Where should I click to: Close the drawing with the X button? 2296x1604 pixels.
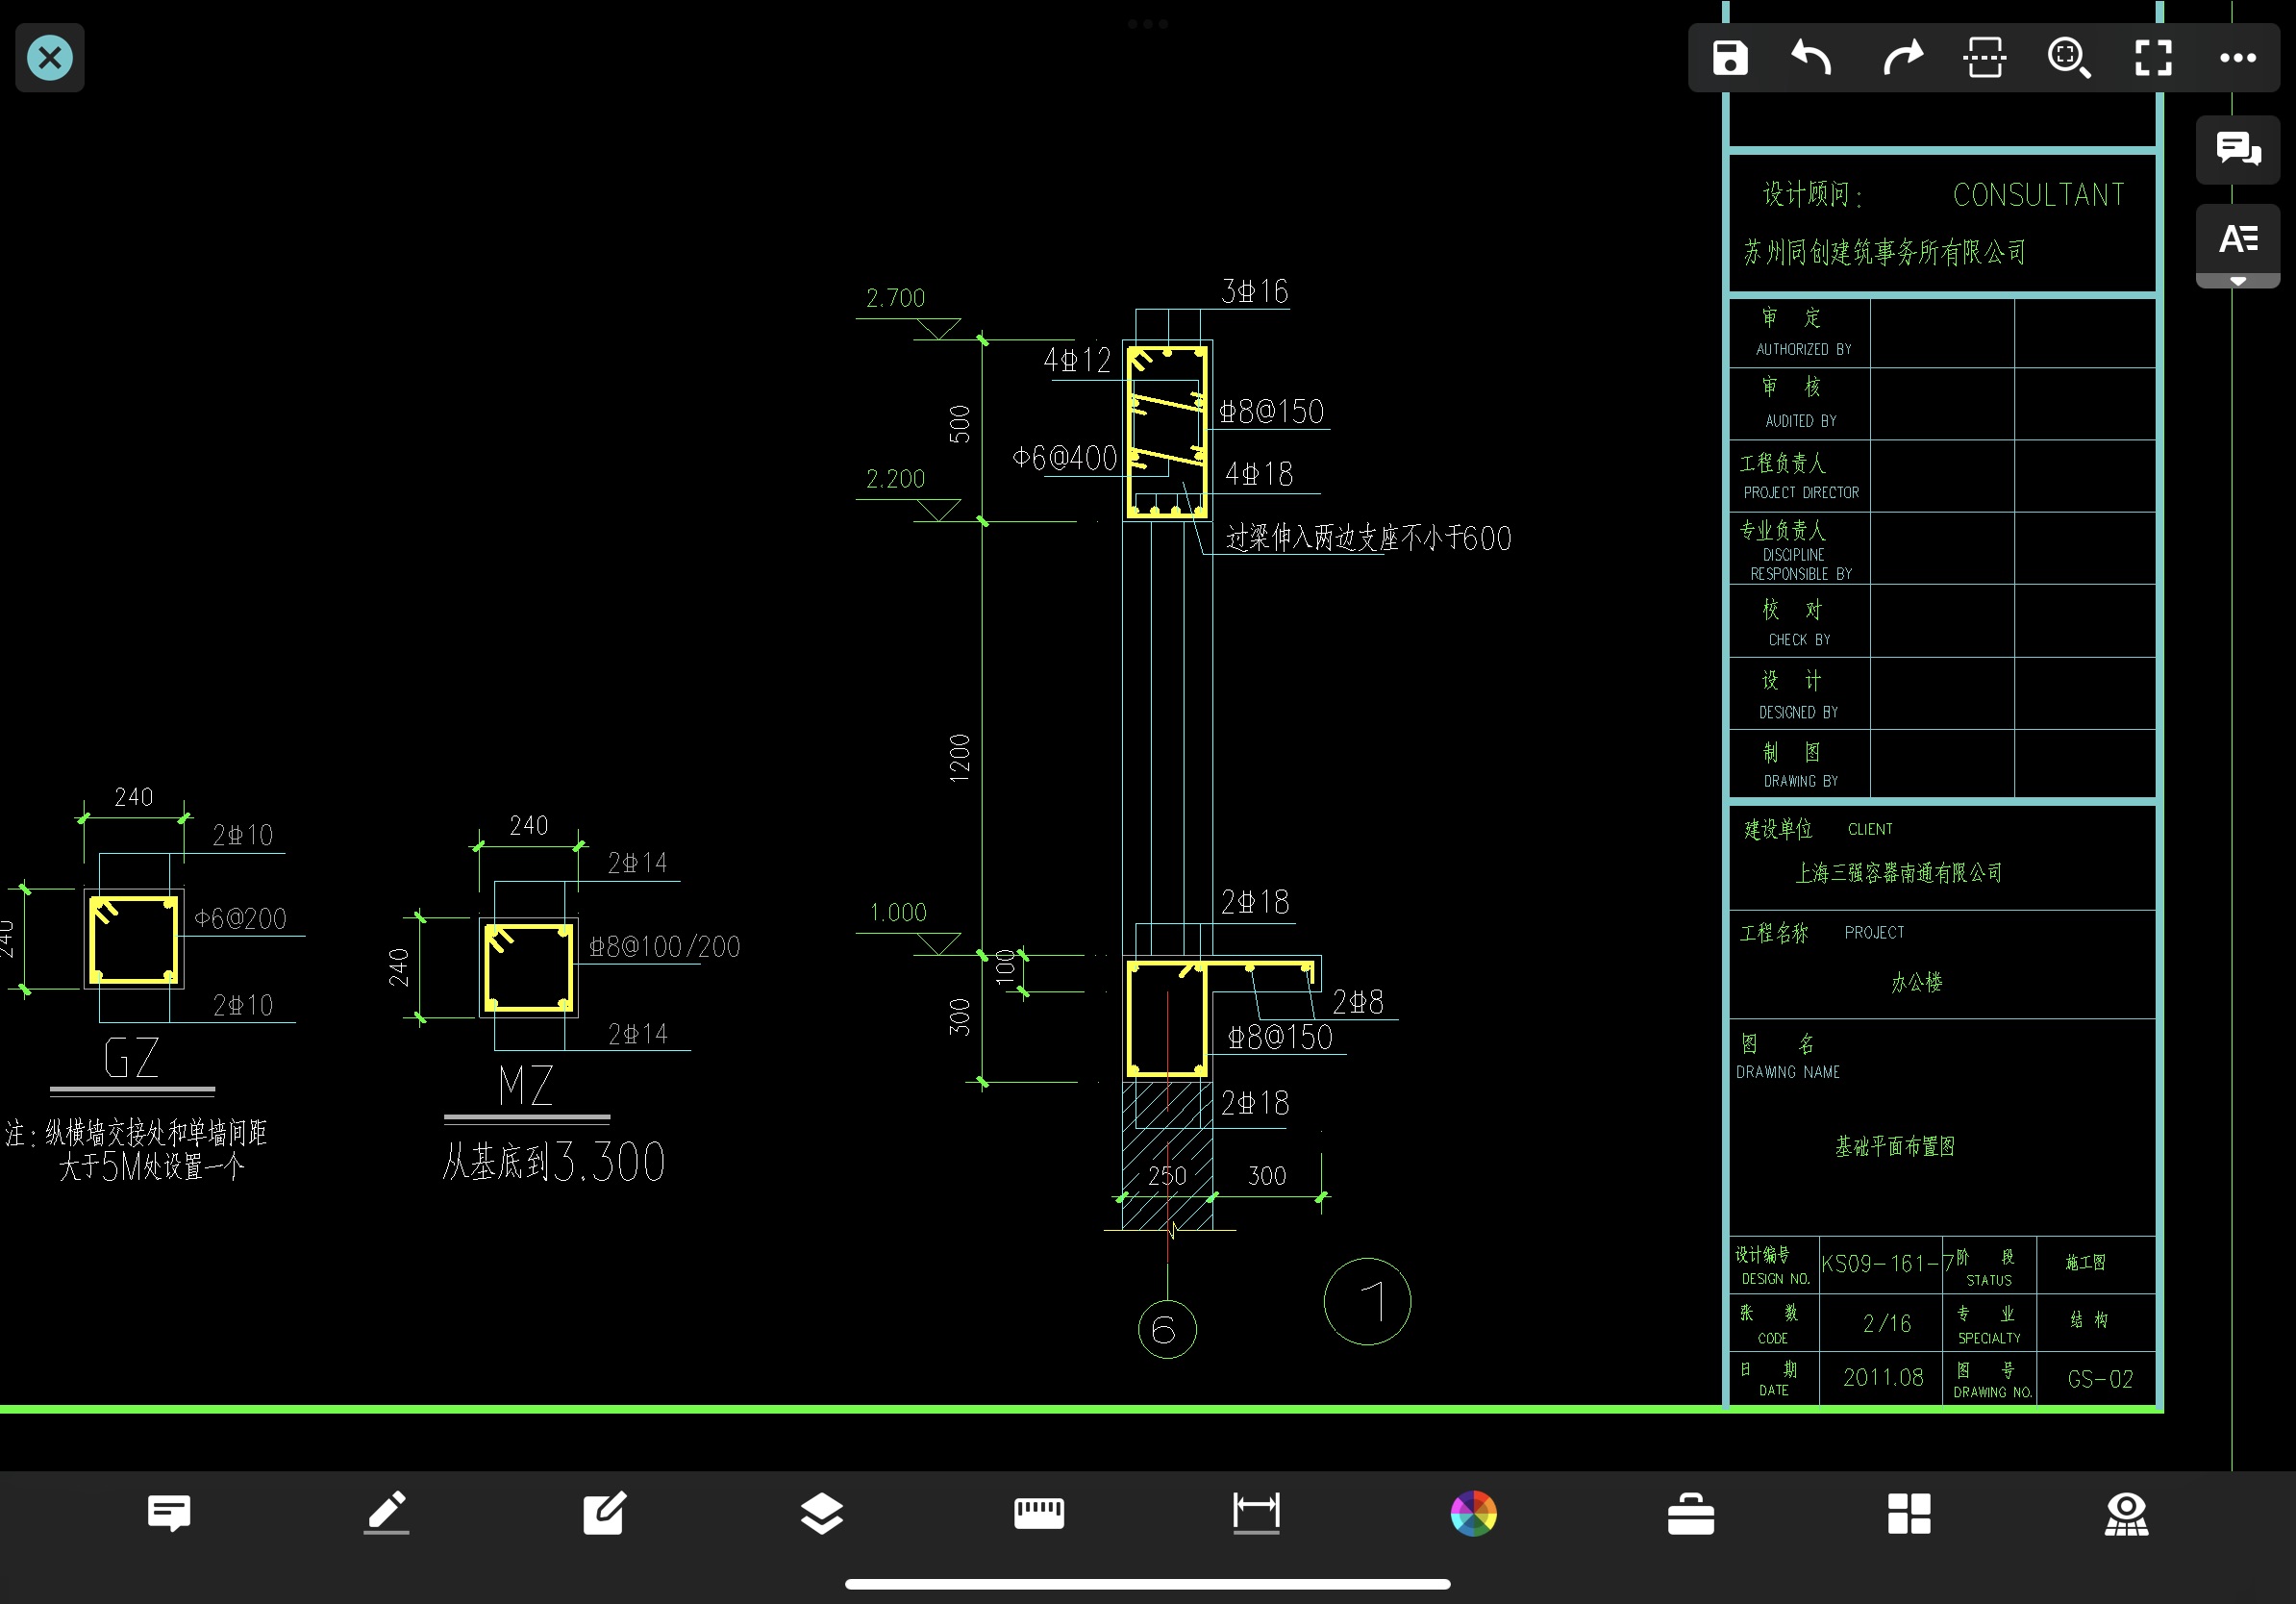point(50,57)
